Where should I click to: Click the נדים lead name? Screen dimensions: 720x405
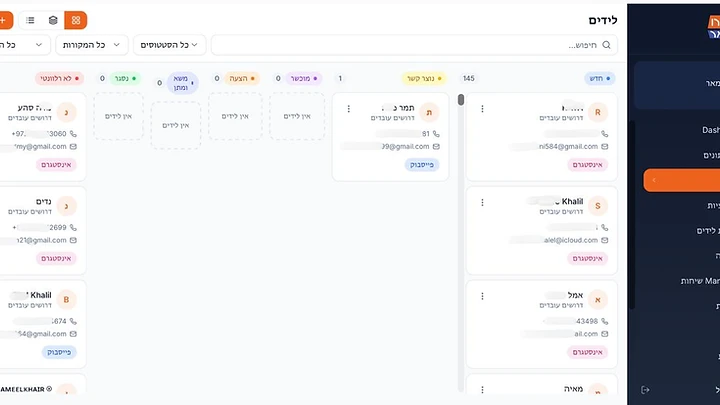point(44,202)
